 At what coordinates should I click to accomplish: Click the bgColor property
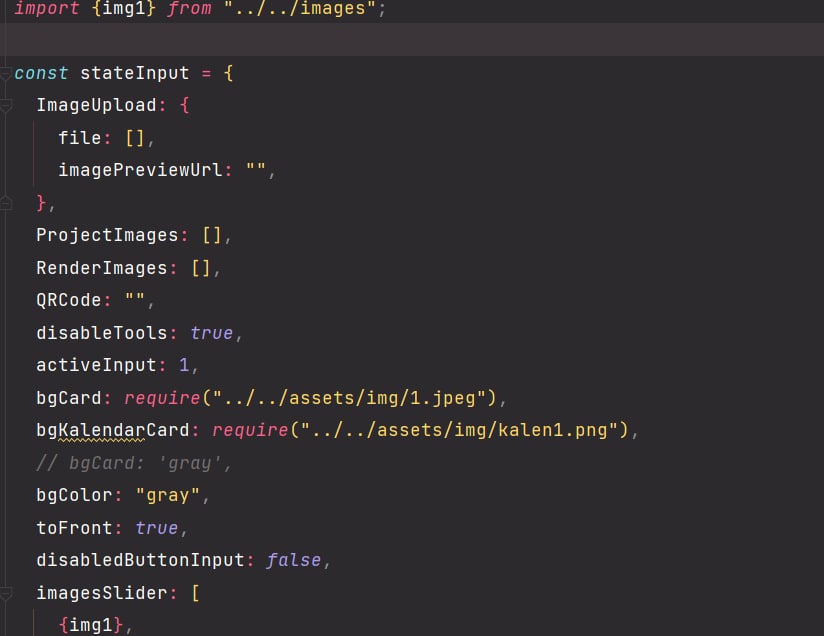74,495
